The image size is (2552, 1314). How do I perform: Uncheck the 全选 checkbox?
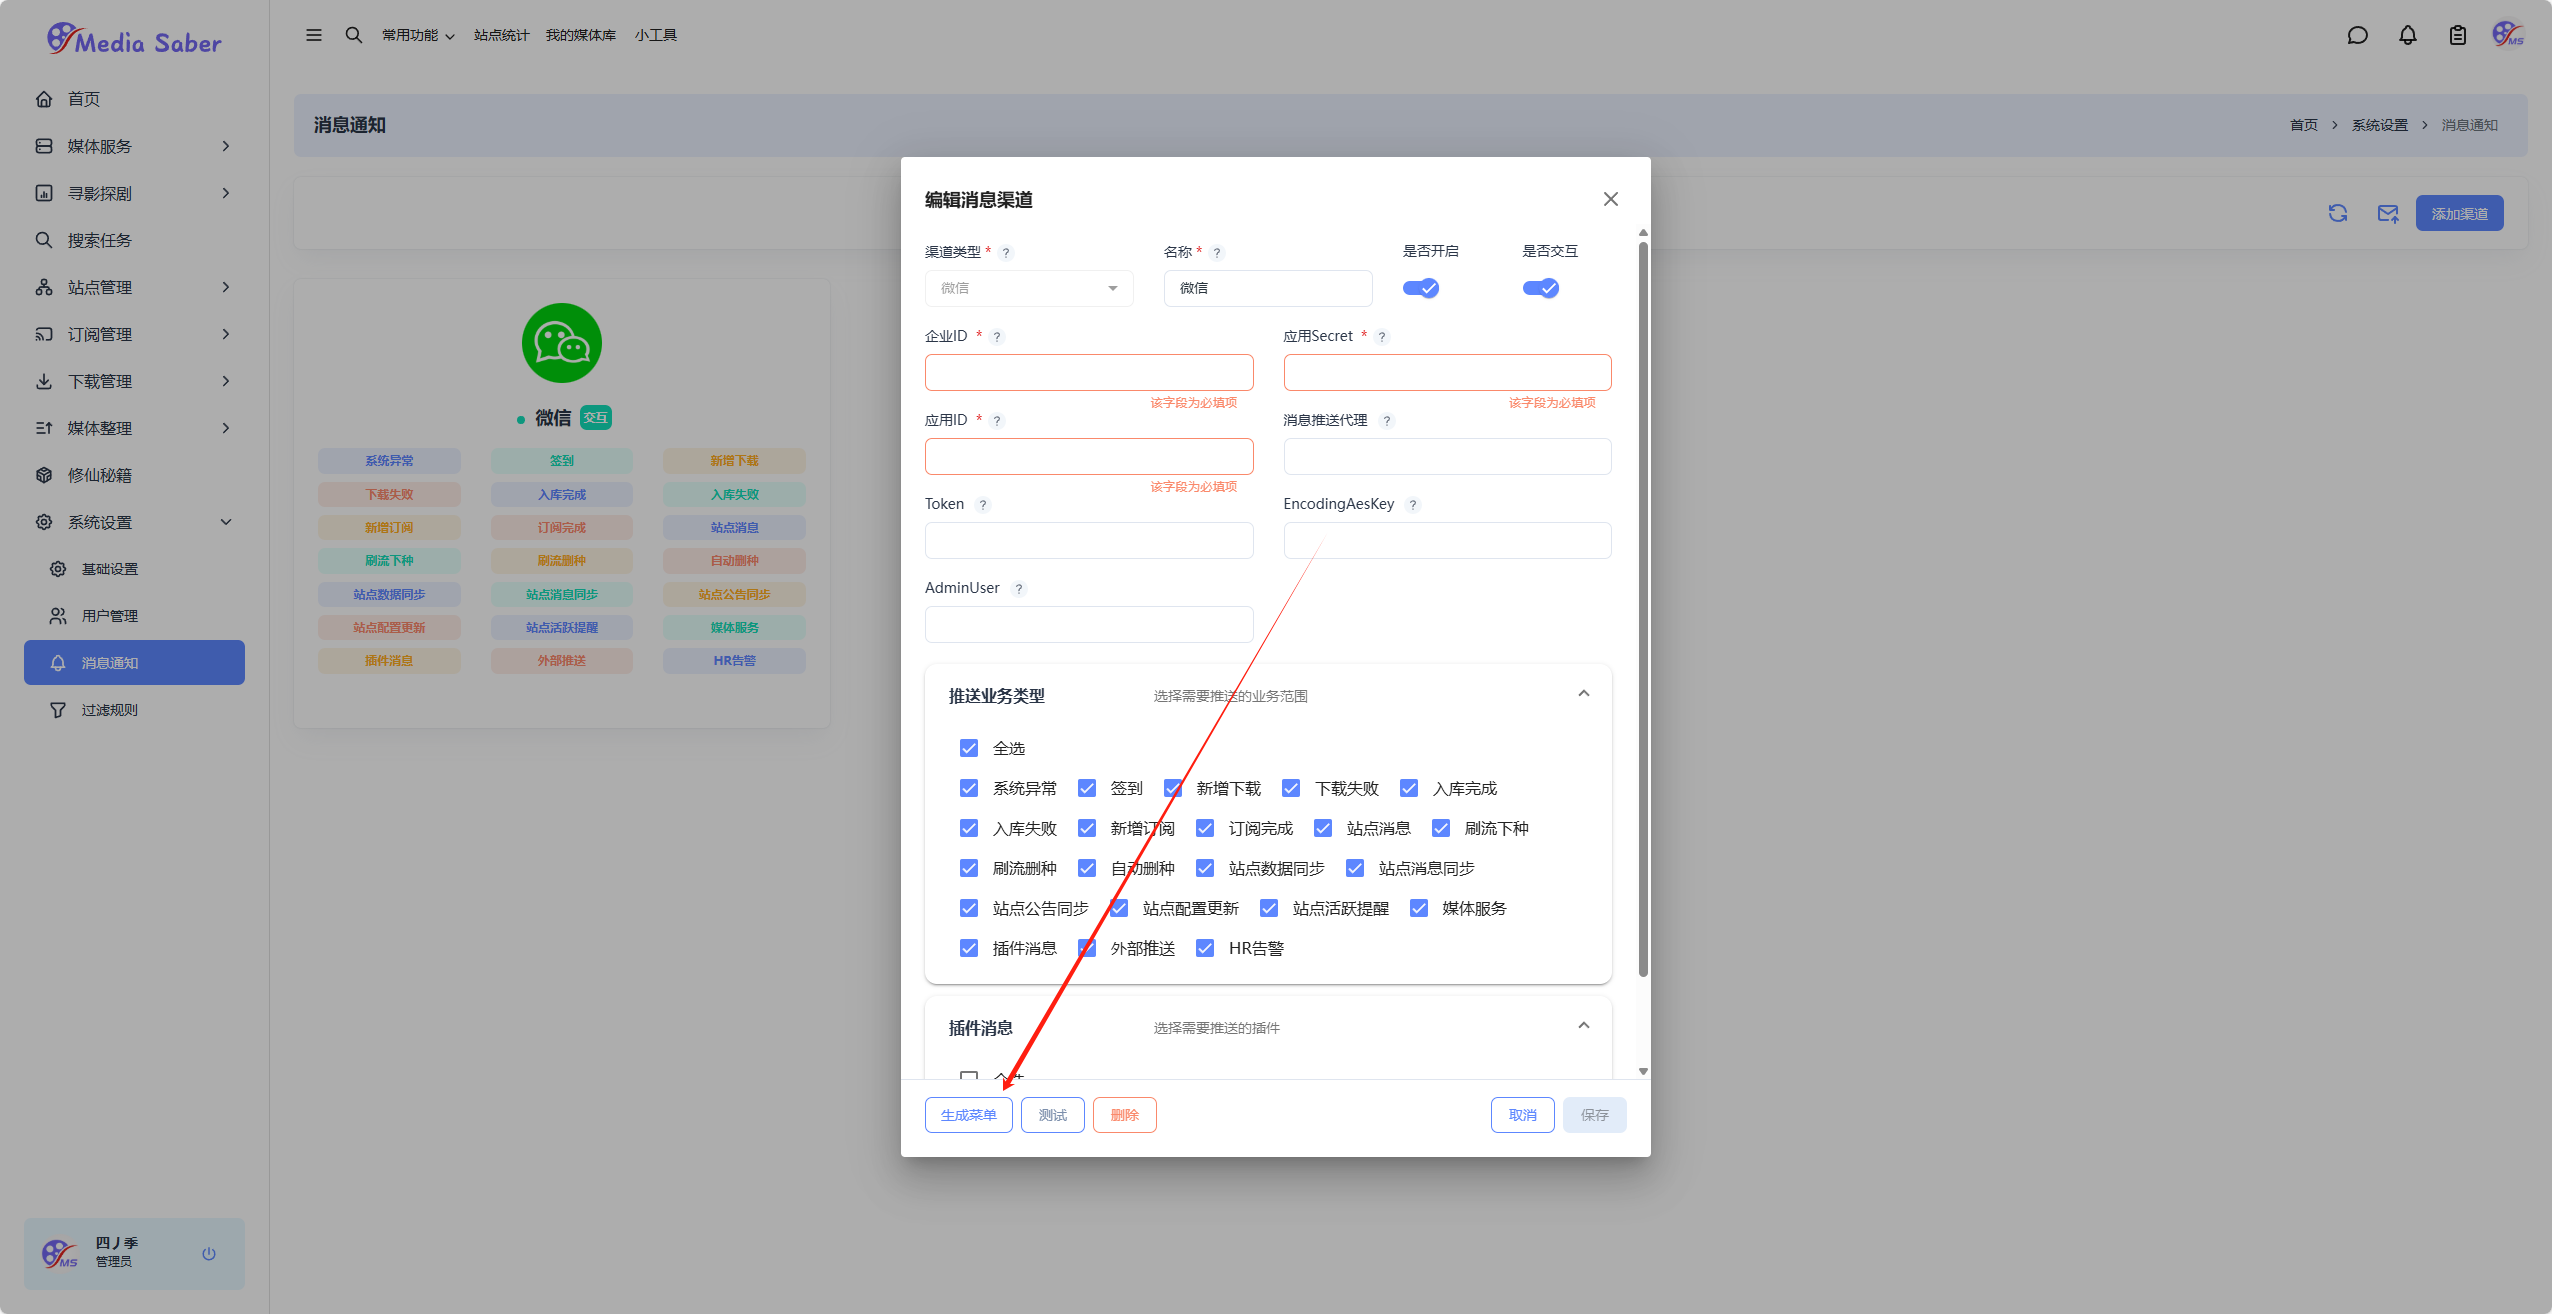968,748
